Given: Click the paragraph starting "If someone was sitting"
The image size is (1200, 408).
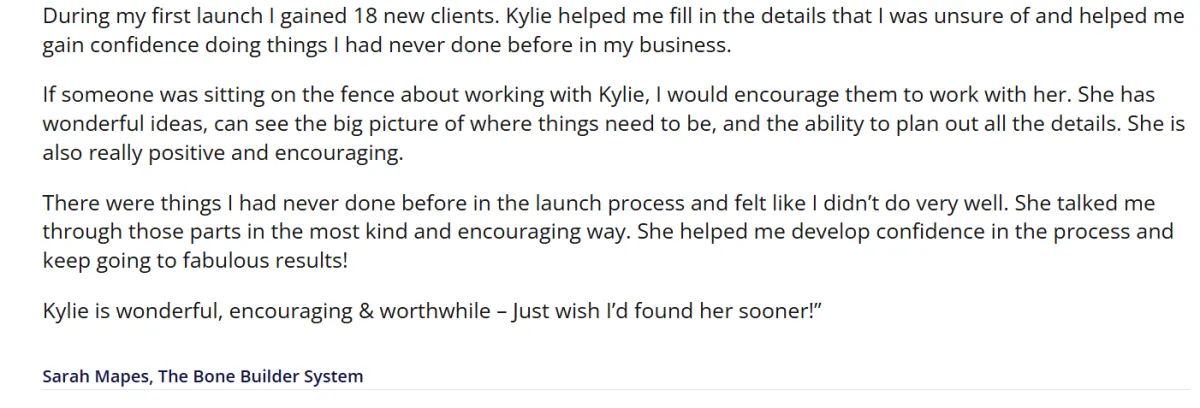Looking at the screenshot, I should (x=613, y=125).
